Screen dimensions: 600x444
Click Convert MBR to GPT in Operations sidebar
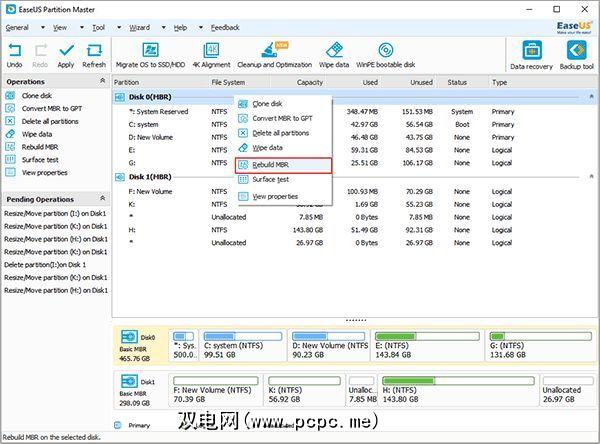coord(51,108)
